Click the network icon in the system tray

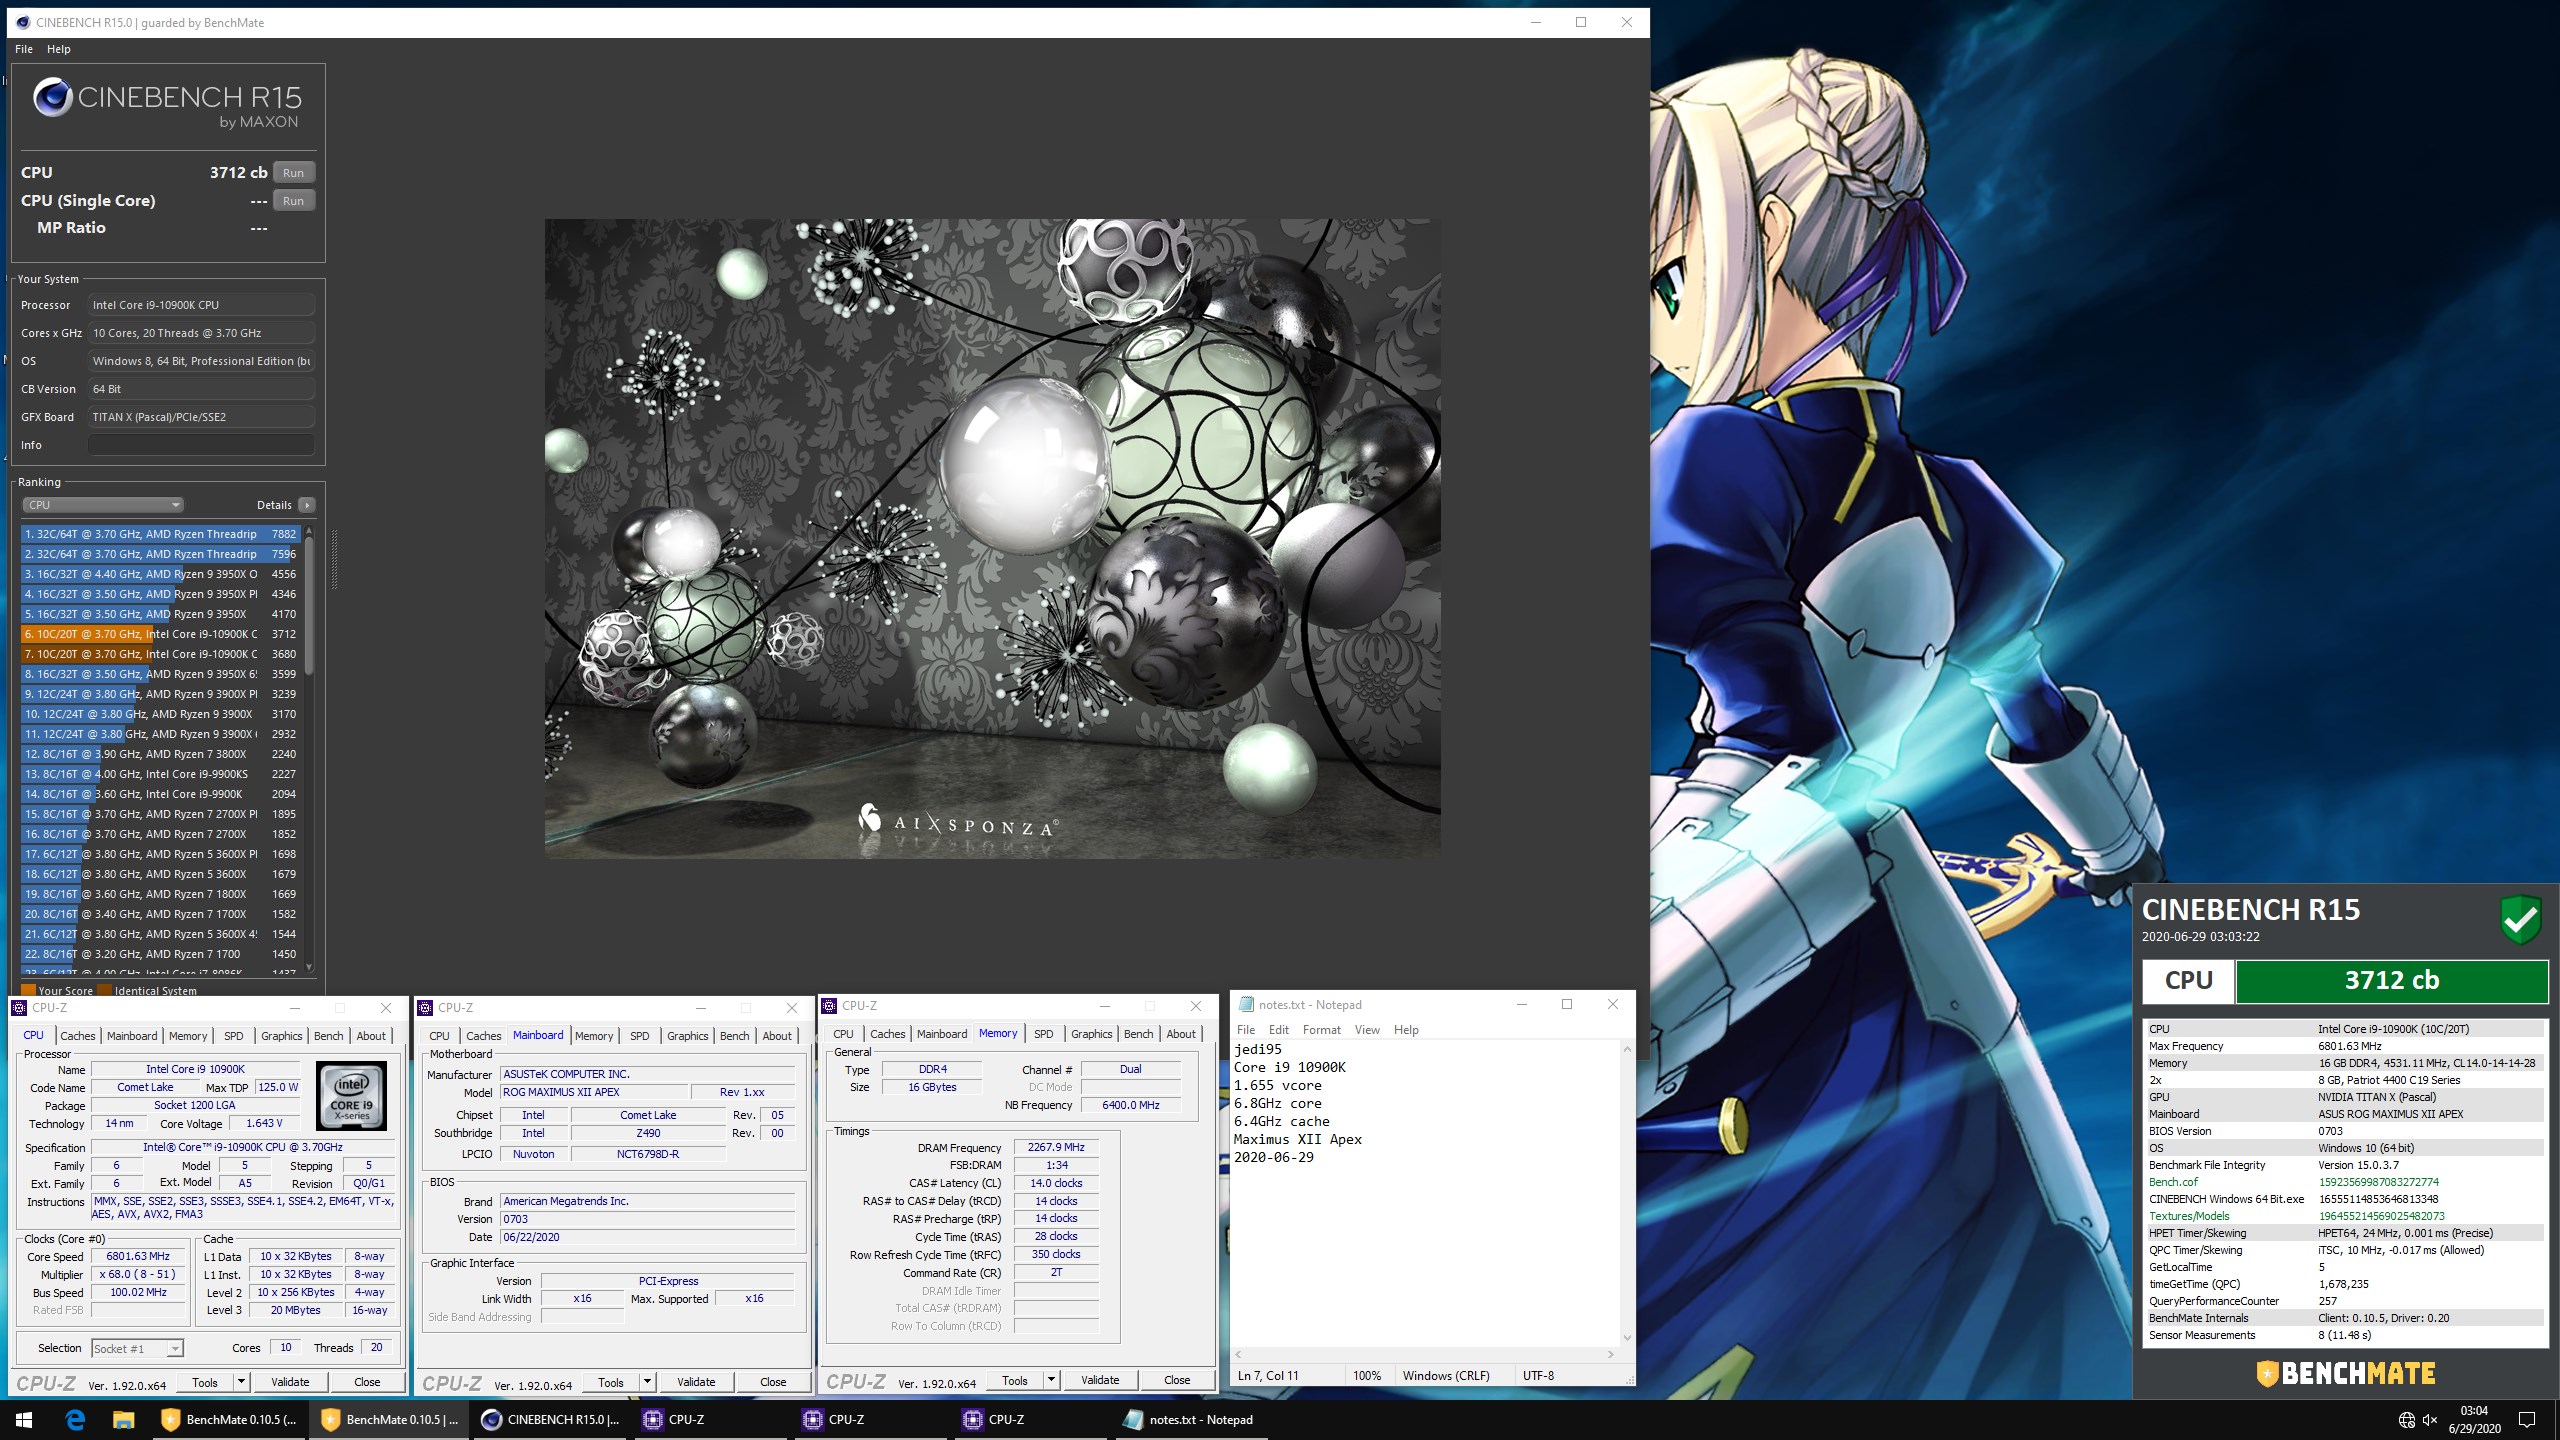[x=2407, y=1420]
